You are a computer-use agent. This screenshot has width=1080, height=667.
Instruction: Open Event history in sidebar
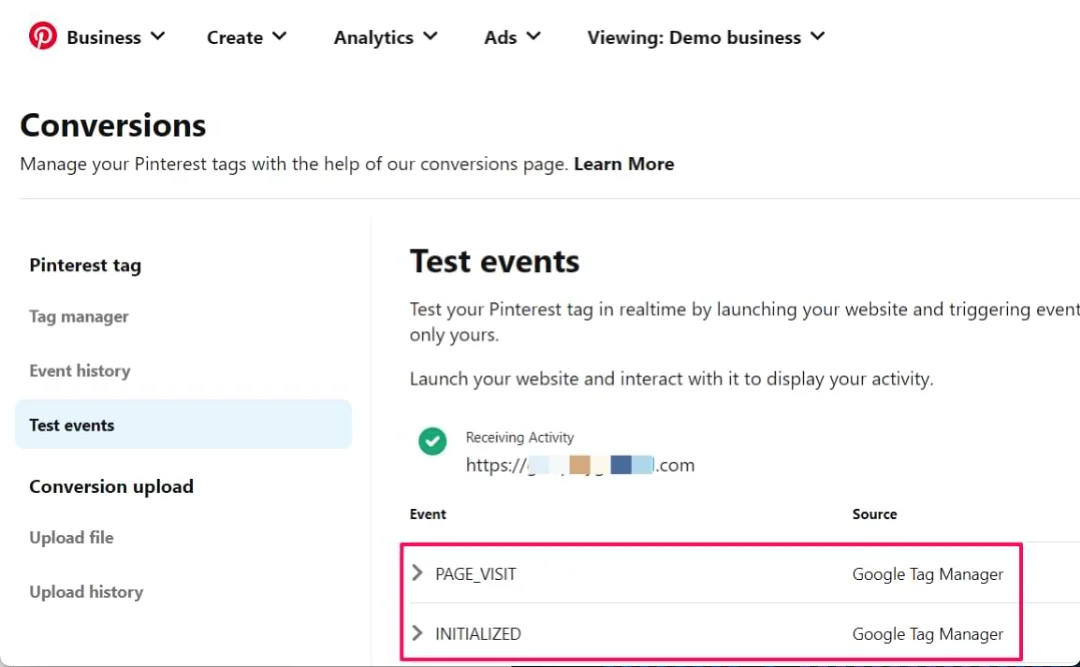point(80,371)
